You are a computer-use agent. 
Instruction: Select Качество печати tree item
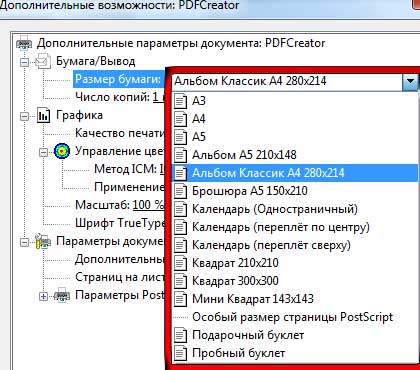[x=120, y=133]
